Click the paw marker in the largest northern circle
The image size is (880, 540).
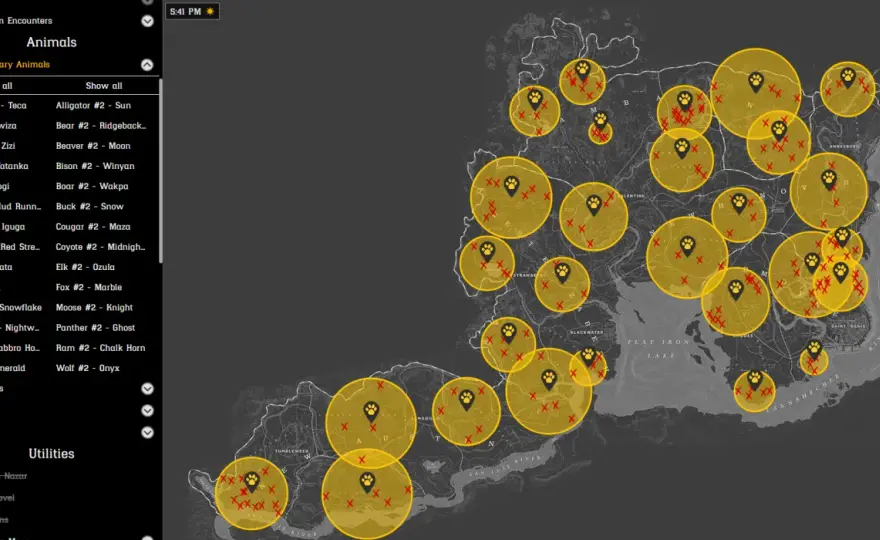(x=756, y=82)
